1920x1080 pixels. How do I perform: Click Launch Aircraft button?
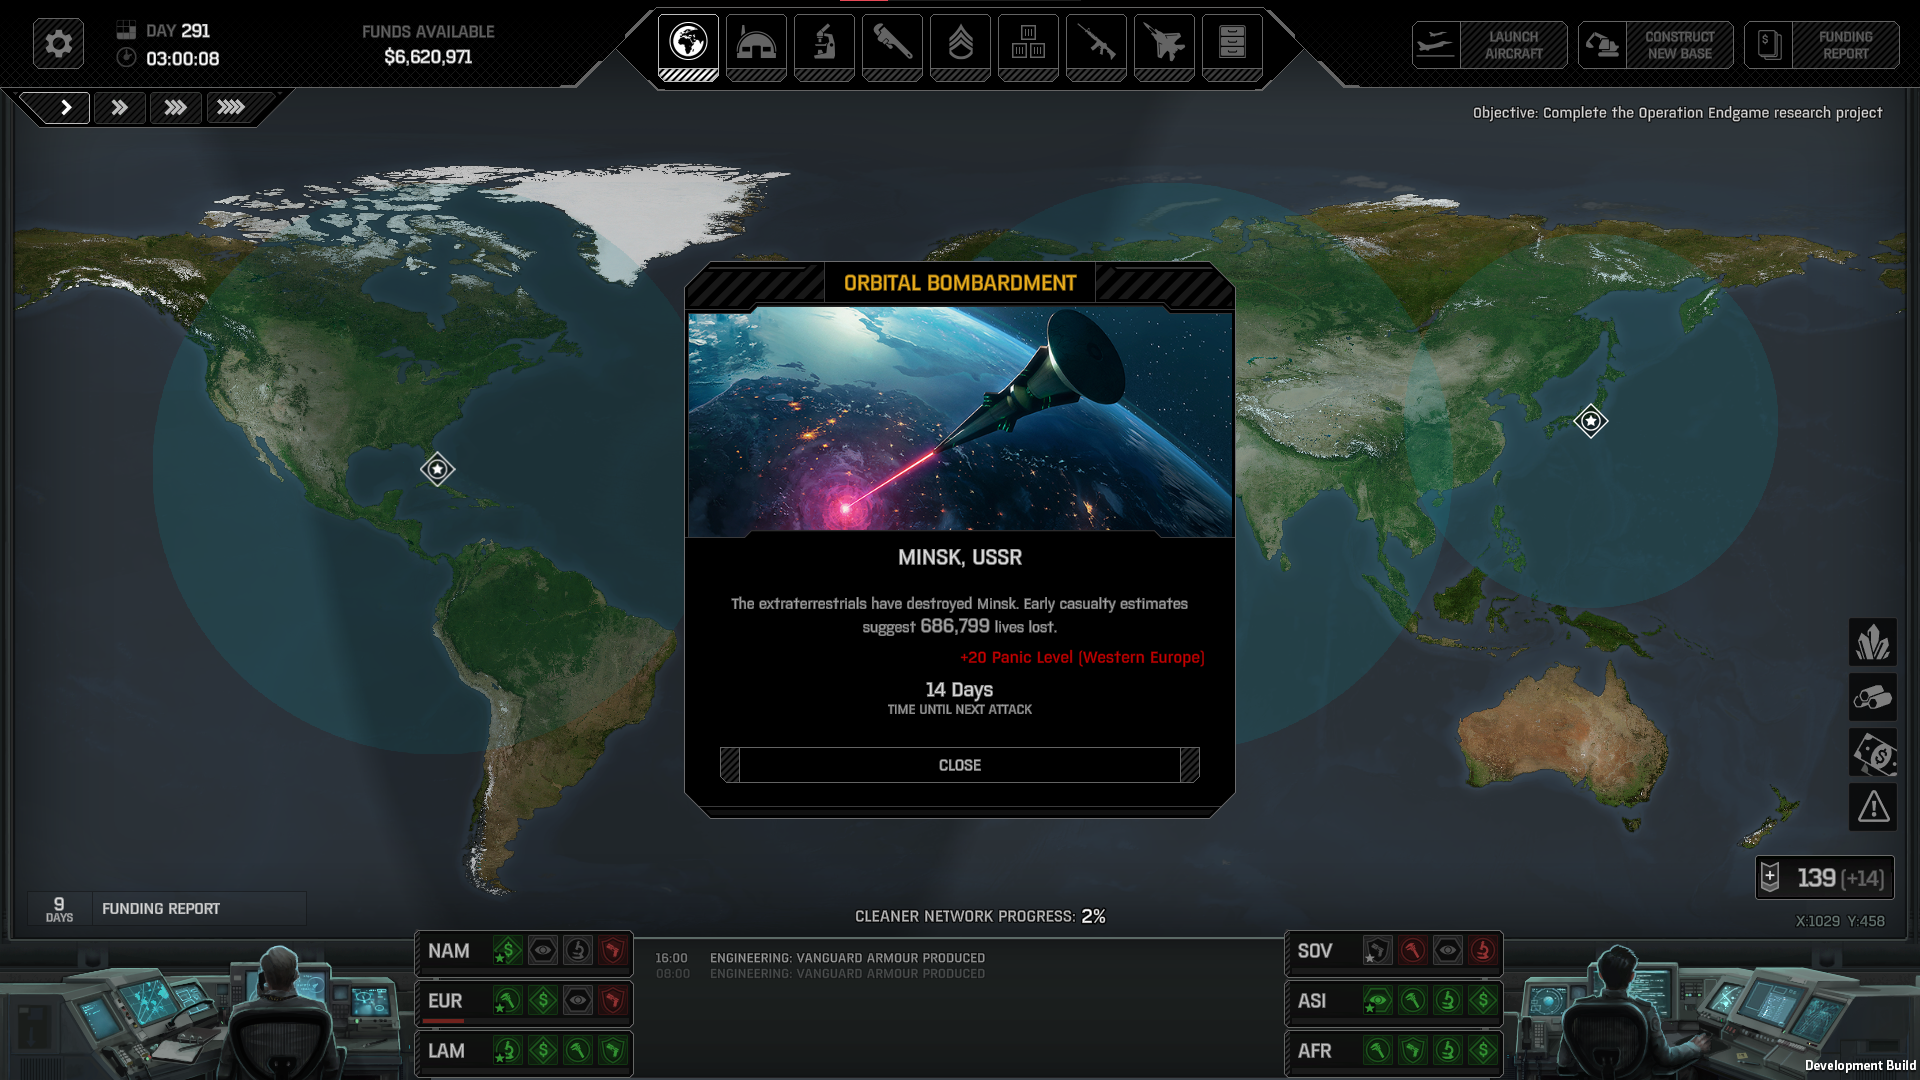tap(1490, 45)
